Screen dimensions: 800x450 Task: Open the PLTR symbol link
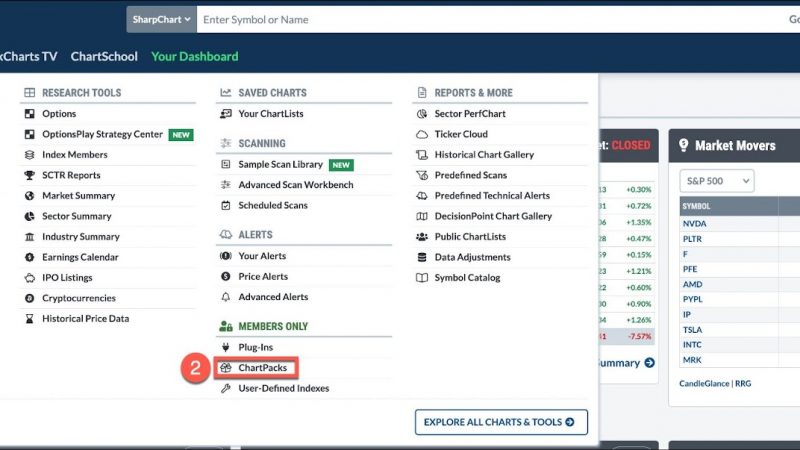click(692, 239)
